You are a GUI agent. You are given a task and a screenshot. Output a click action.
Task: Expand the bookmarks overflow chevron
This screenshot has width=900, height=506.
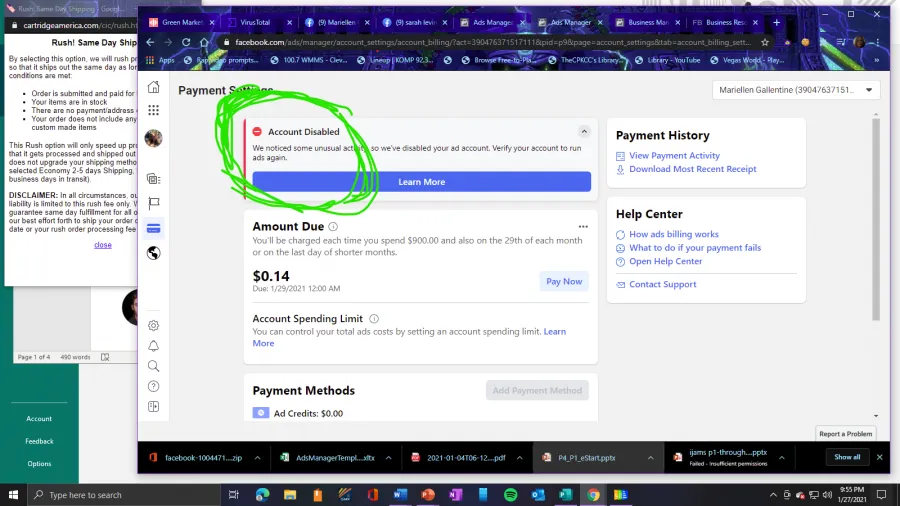876,60
